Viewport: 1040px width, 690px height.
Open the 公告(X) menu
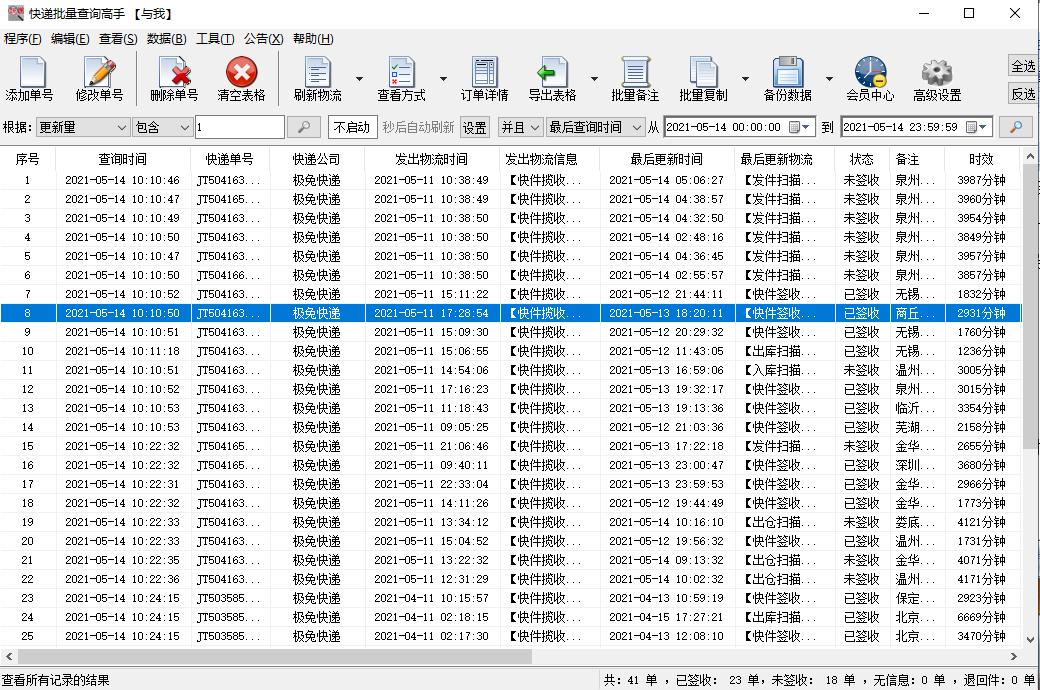coord(263,38)
